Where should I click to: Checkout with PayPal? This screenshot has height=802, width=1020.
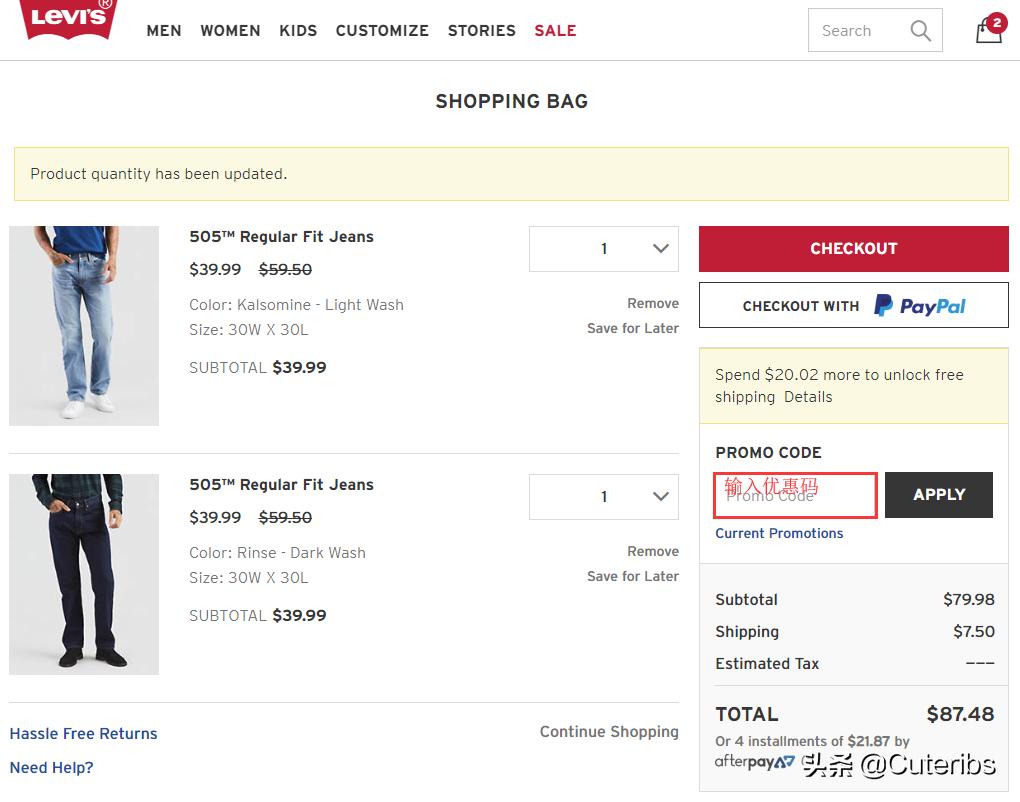[853, 306]
